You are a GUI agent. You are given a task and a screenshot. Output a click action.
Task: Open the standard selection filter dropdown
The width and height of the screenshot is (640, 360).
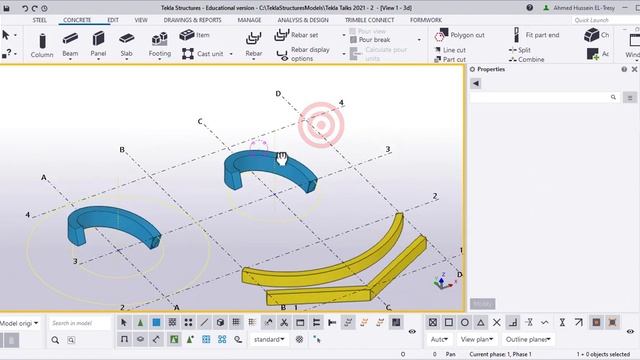[x=269, y=339]
